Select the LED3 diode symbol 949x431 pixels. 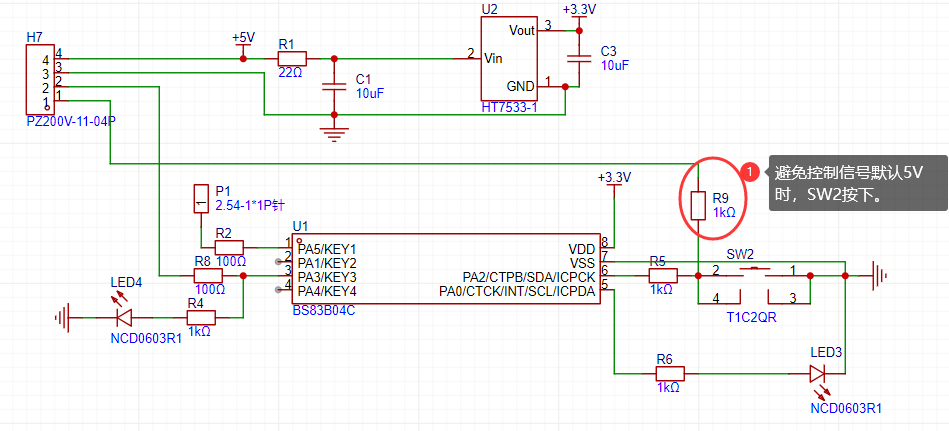click(x=818, y=373)
